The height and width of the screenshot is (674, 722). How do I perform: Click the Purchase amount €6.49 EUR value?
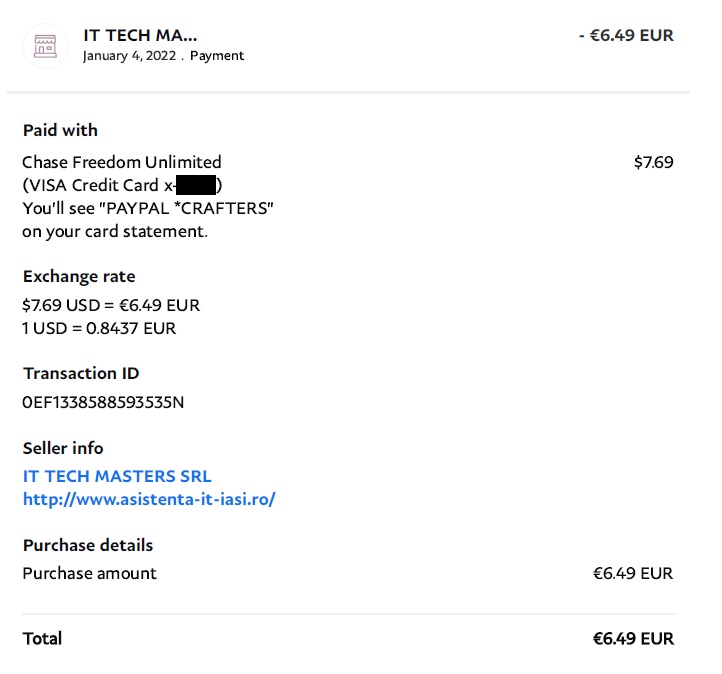coord(632,573)
